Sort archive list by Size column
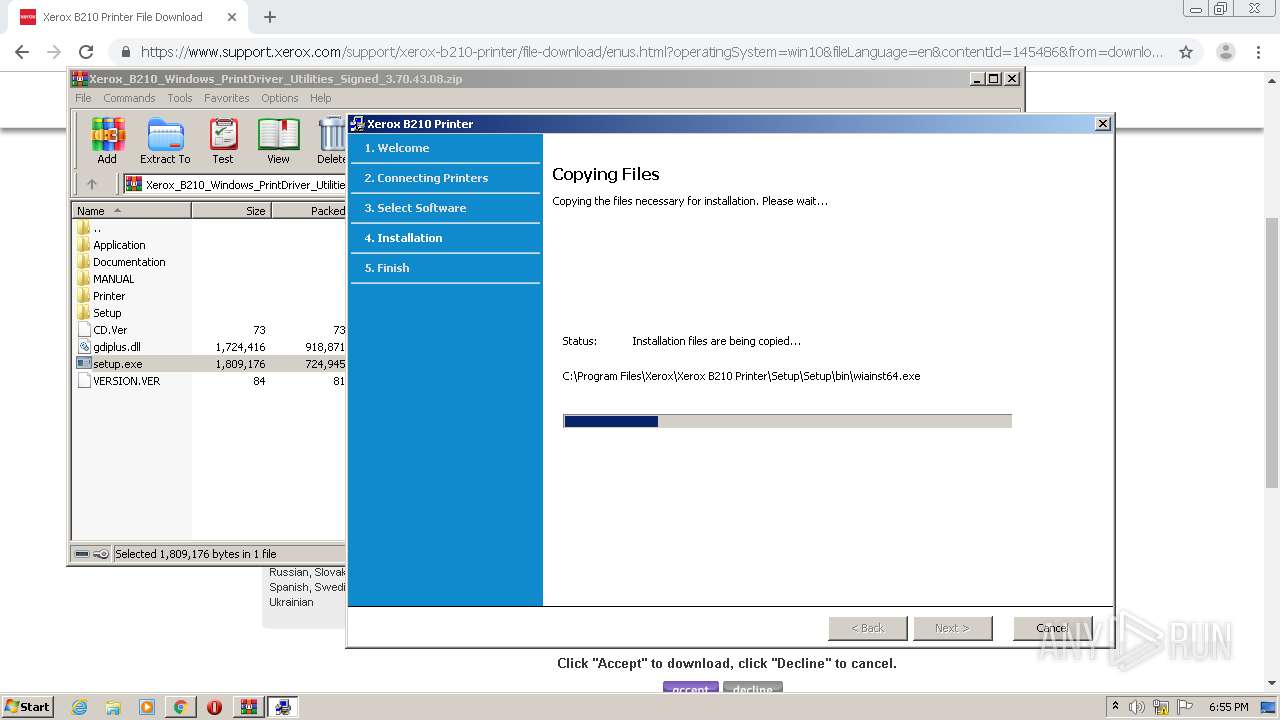This screenshot has height=720, width=1280. coord(231,210)
